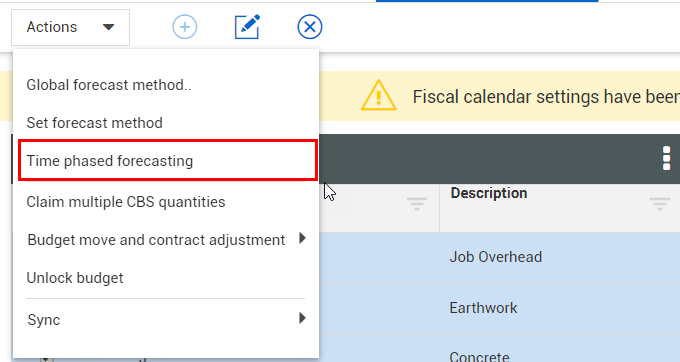This screenshot has width=680, height=362.
Task: Select Global forecast method.. menu entry
Action: (109, 85)
